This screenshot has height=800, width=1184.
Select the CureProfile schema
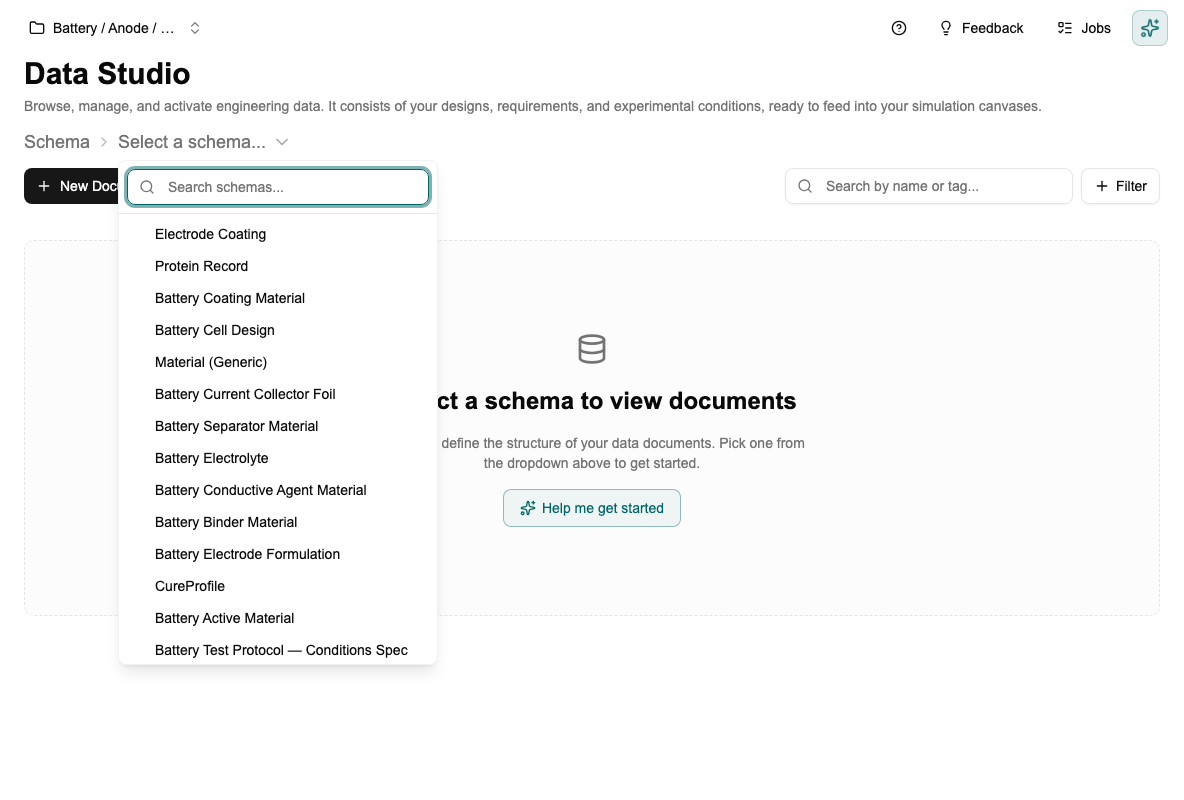click(x=278, y=586)
